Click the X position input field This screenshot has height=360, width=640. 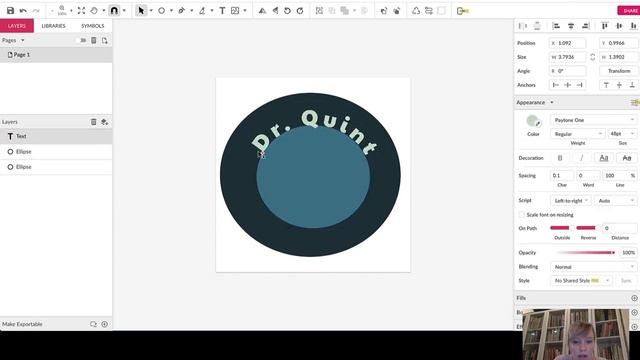pyautogui.click(x=567, y=43)
